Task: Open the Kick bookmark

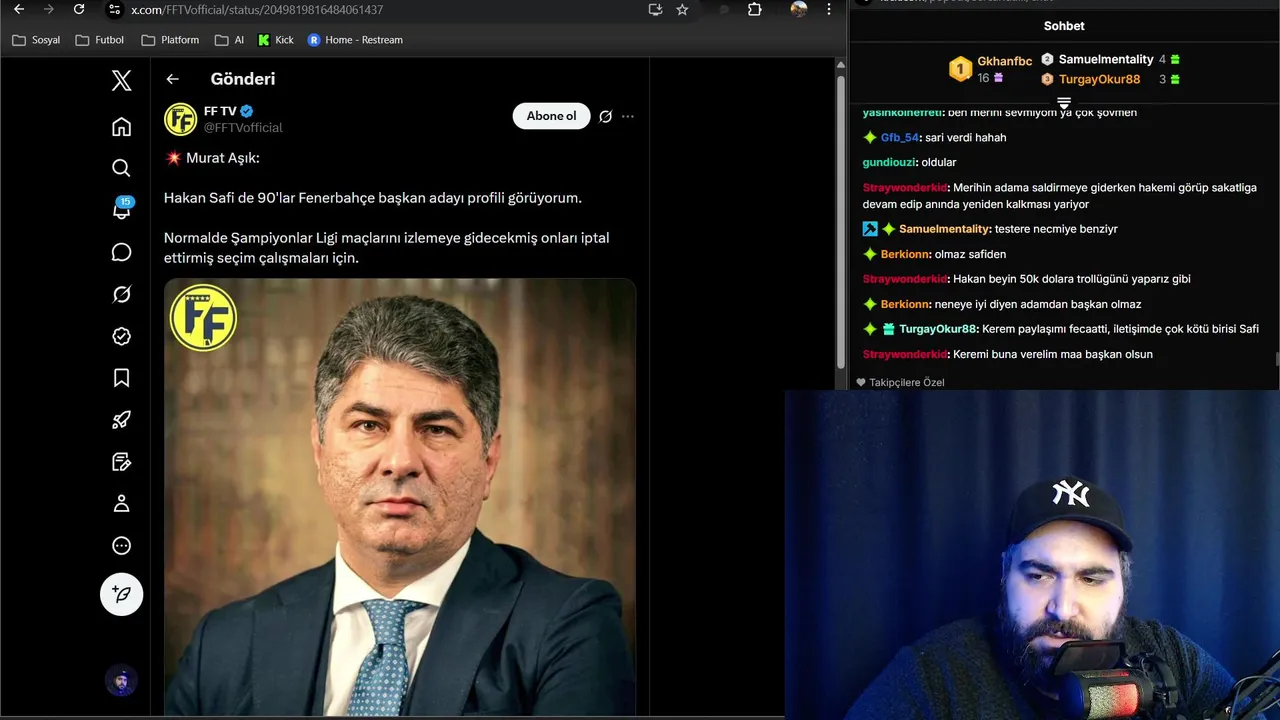Action: pos(276,40)
